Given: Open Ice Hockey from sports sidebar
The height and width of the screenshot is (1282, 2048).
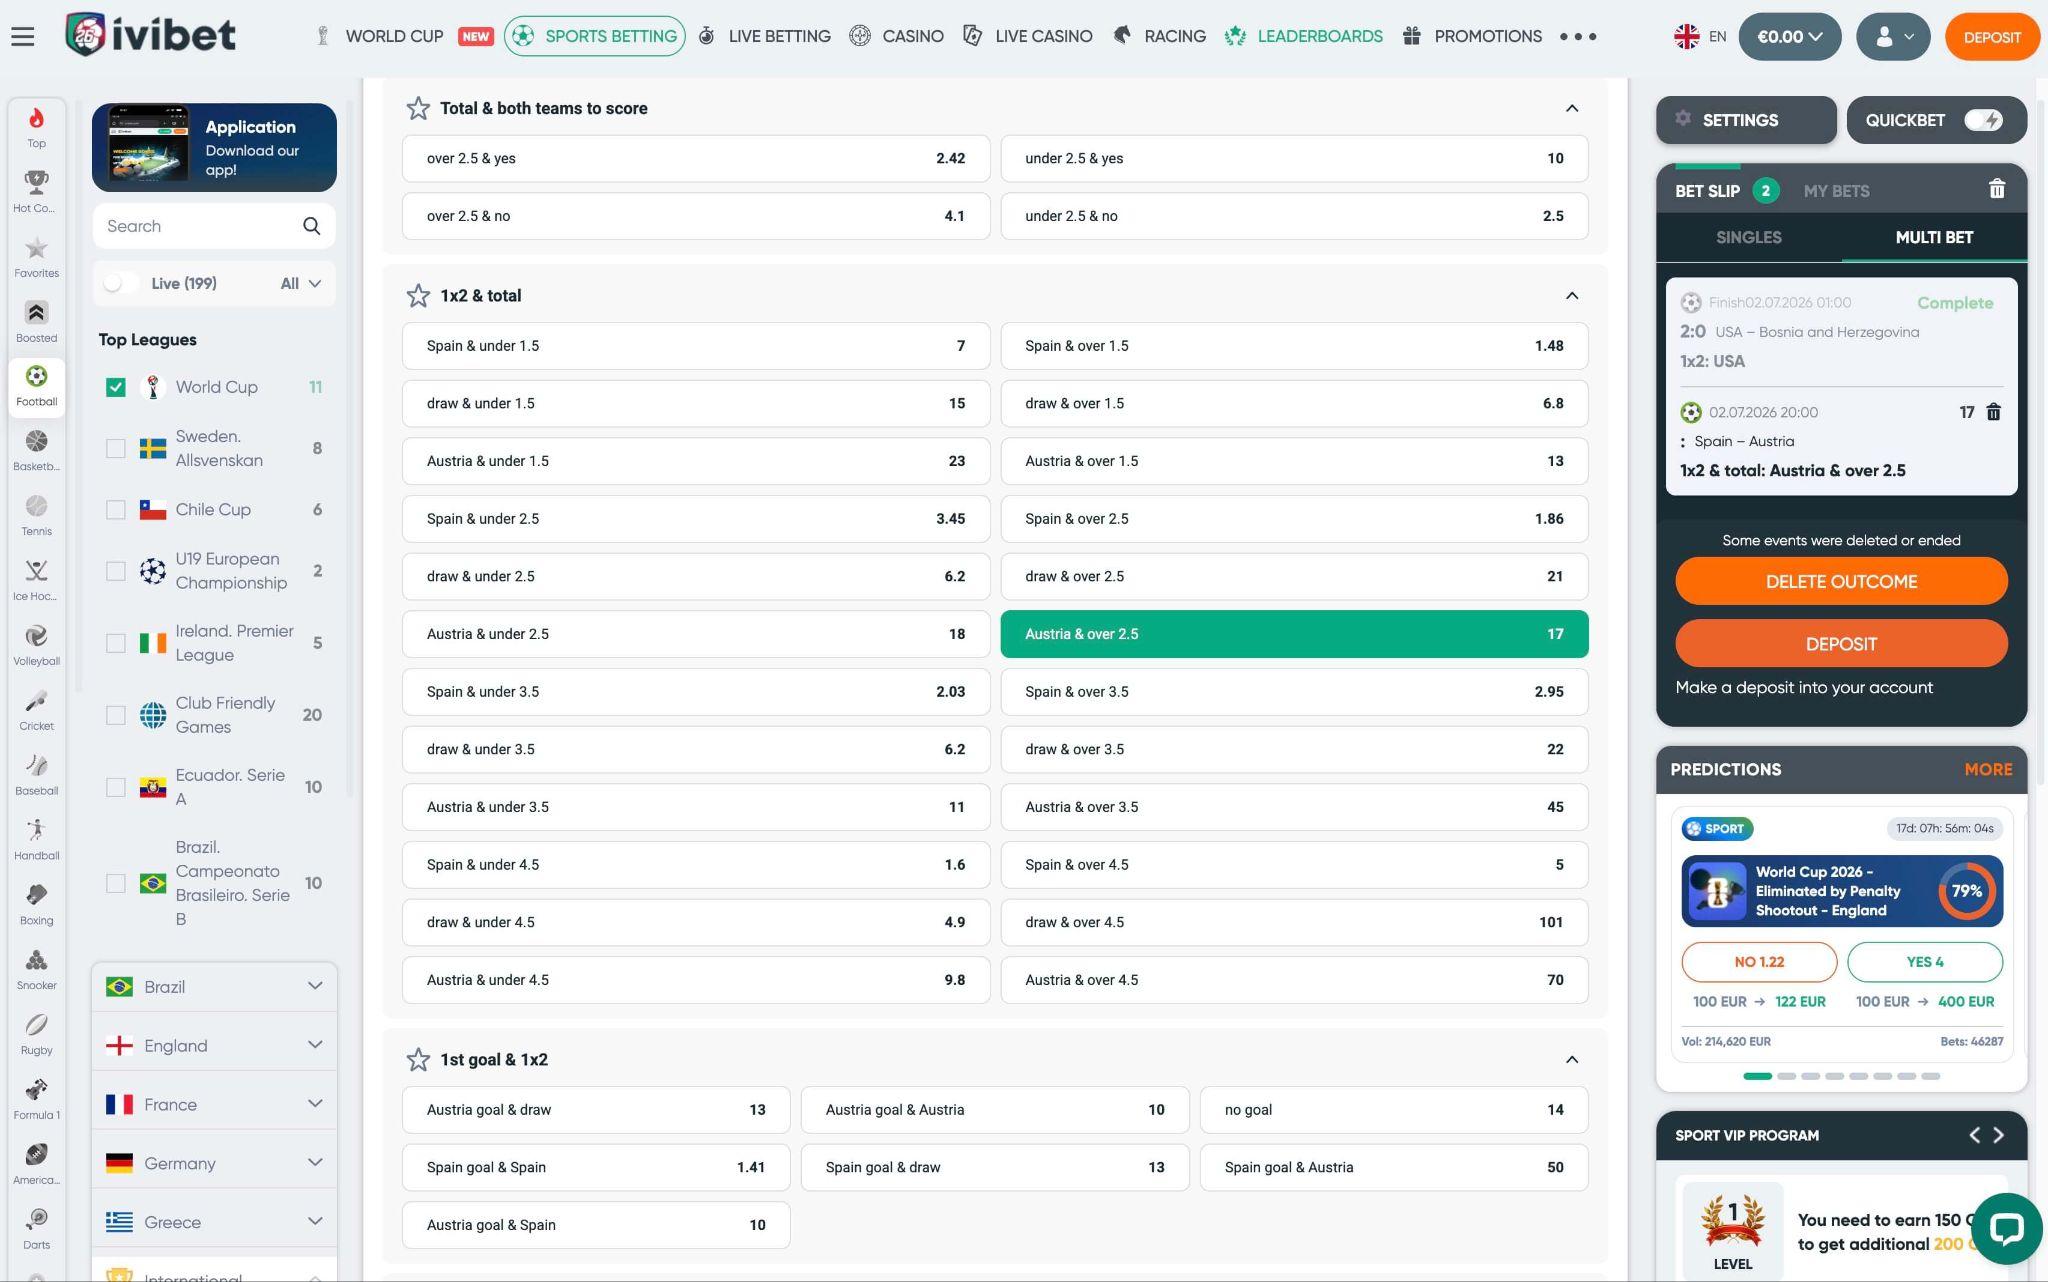Looking at the screenshot, I should [36, 580].
